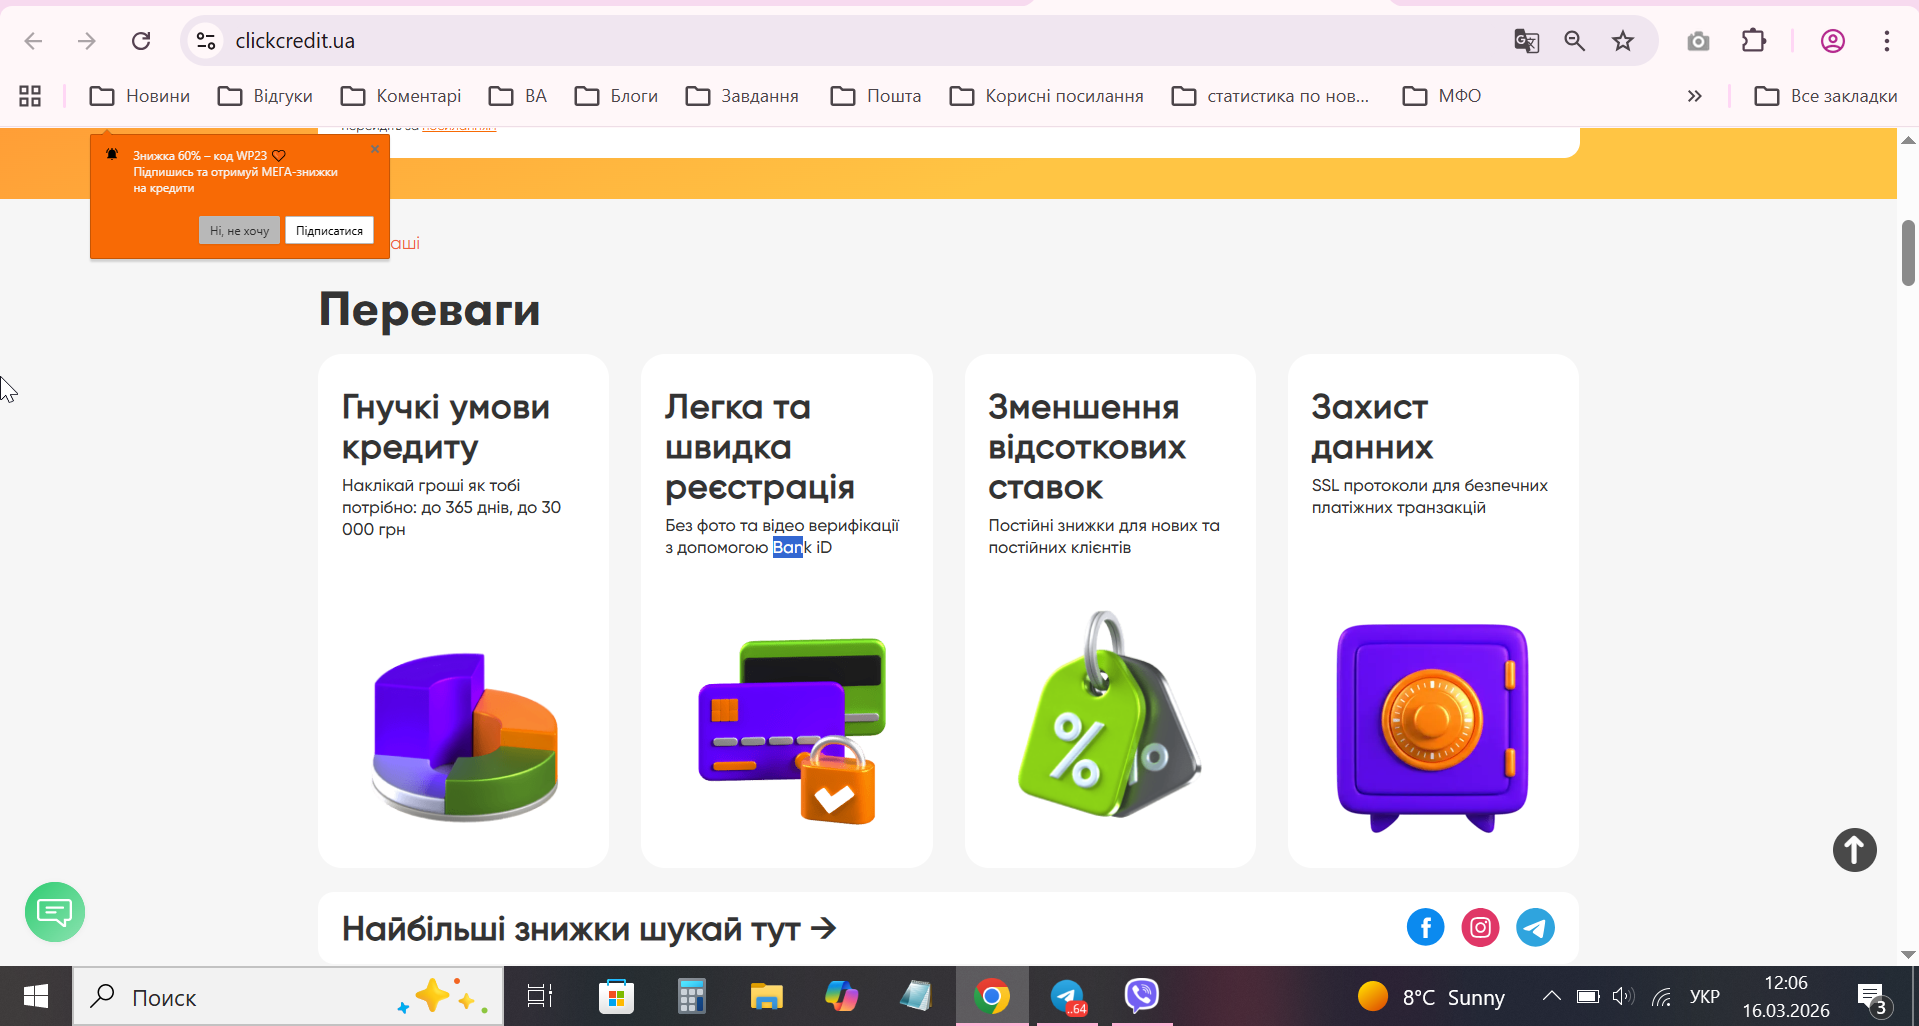
Task: Click the scrollbar down arrow
Action: tap(1908, 955)
